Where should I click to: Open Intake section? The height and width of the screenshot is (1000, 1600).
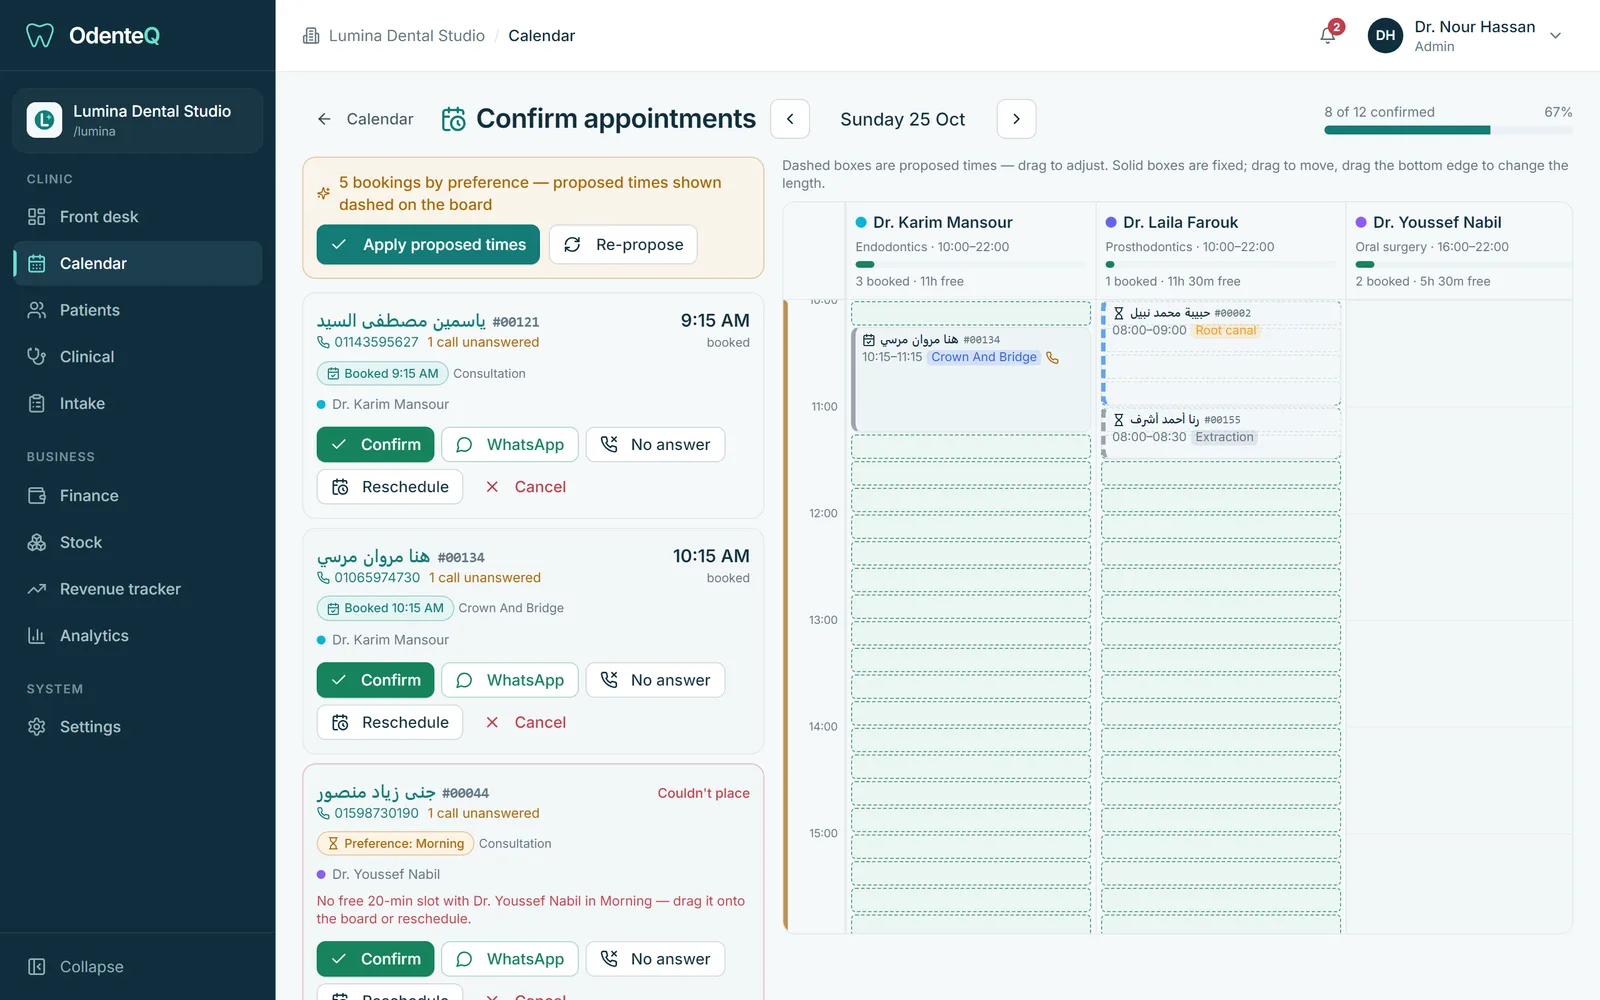click(x=138, y=404)
